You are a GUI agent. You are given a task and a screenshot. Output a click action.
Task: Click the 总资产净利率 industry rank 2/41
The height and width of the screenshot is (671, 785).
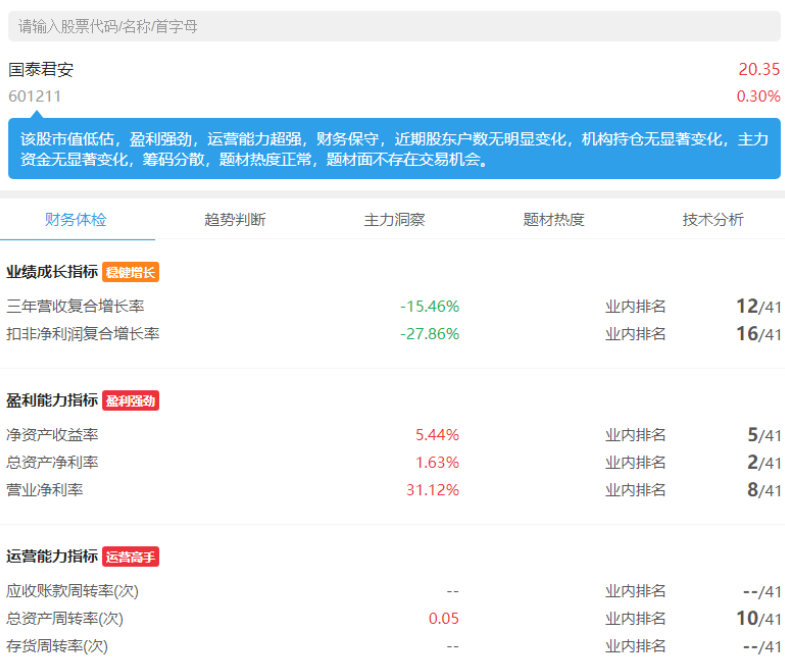point(762,462)
